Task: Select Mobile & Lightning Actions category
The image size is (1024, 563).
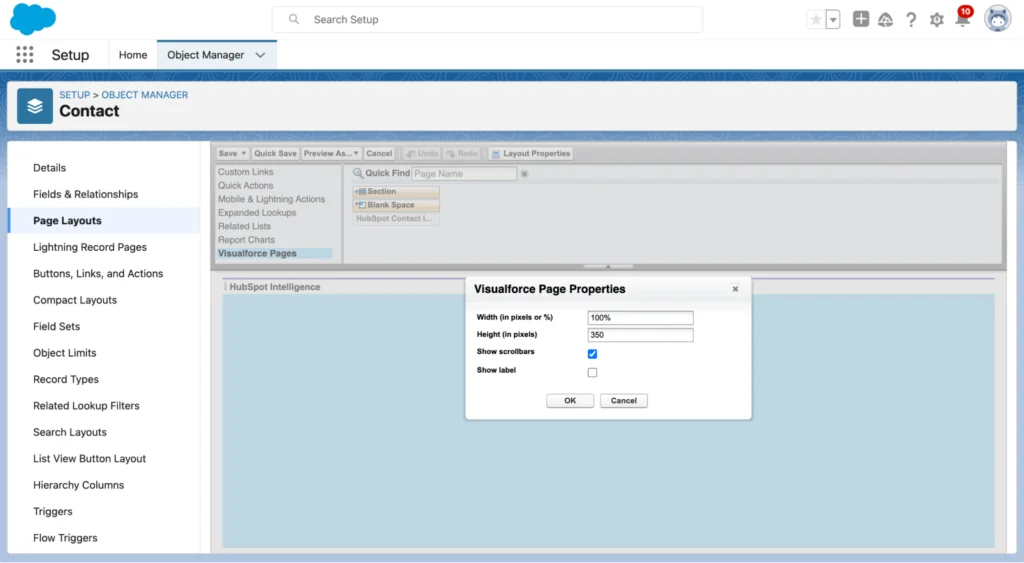Action: [x=271, y=199]
